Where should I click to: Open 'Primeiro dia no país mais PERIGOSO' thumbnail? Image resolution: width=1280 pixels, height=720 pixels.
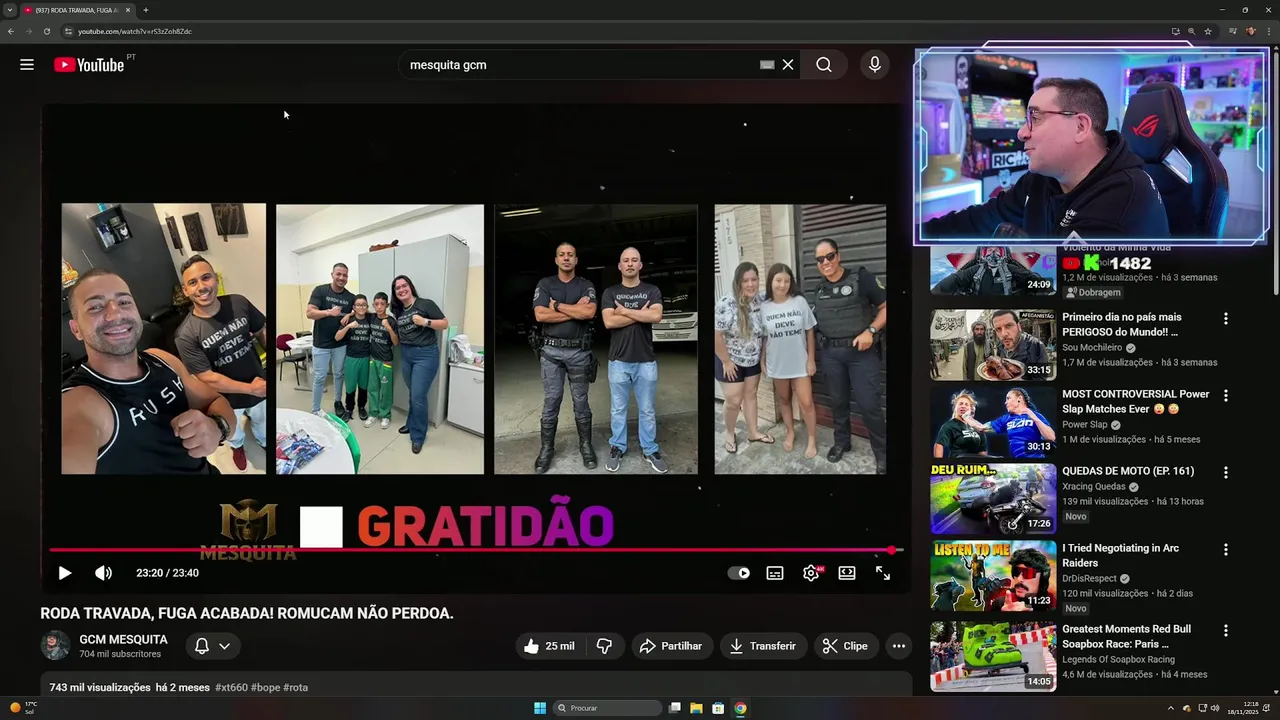point(993,345)
